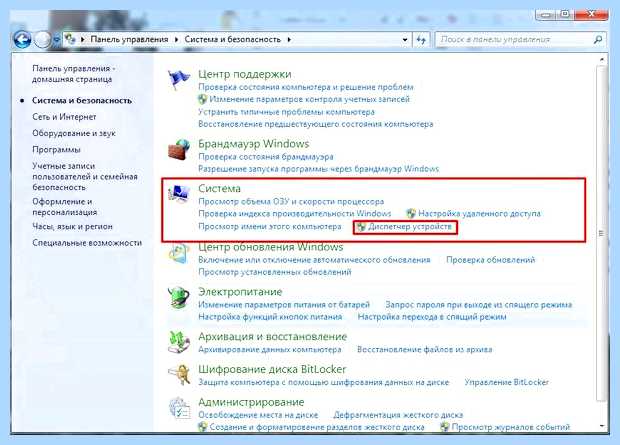This screenshot has height=445, width=620.
Task: Click Просмотр имени этого компьютера
Action: (270, 227)
